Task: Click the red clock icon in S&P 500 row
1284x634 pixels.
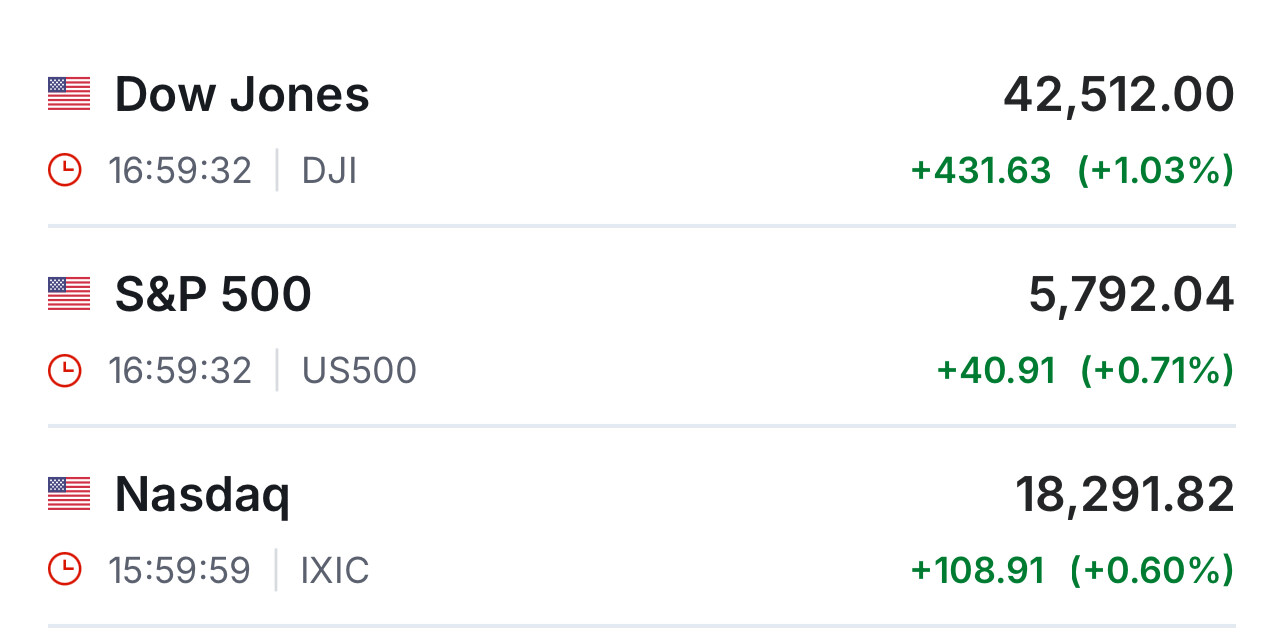Action: [65, 371]
